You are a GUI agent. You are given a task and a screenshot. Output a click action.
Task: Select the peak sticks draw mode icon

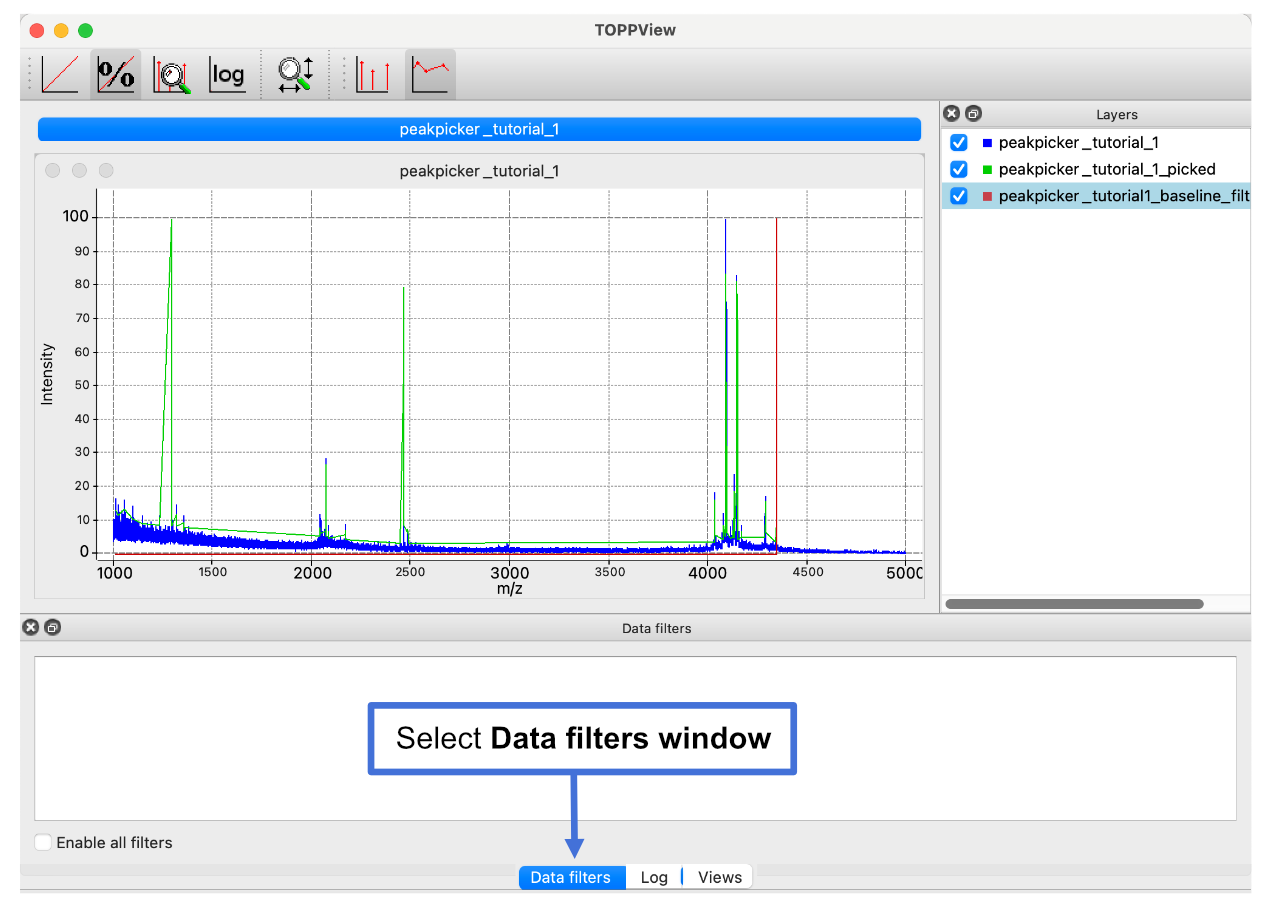tap(373, 75)
